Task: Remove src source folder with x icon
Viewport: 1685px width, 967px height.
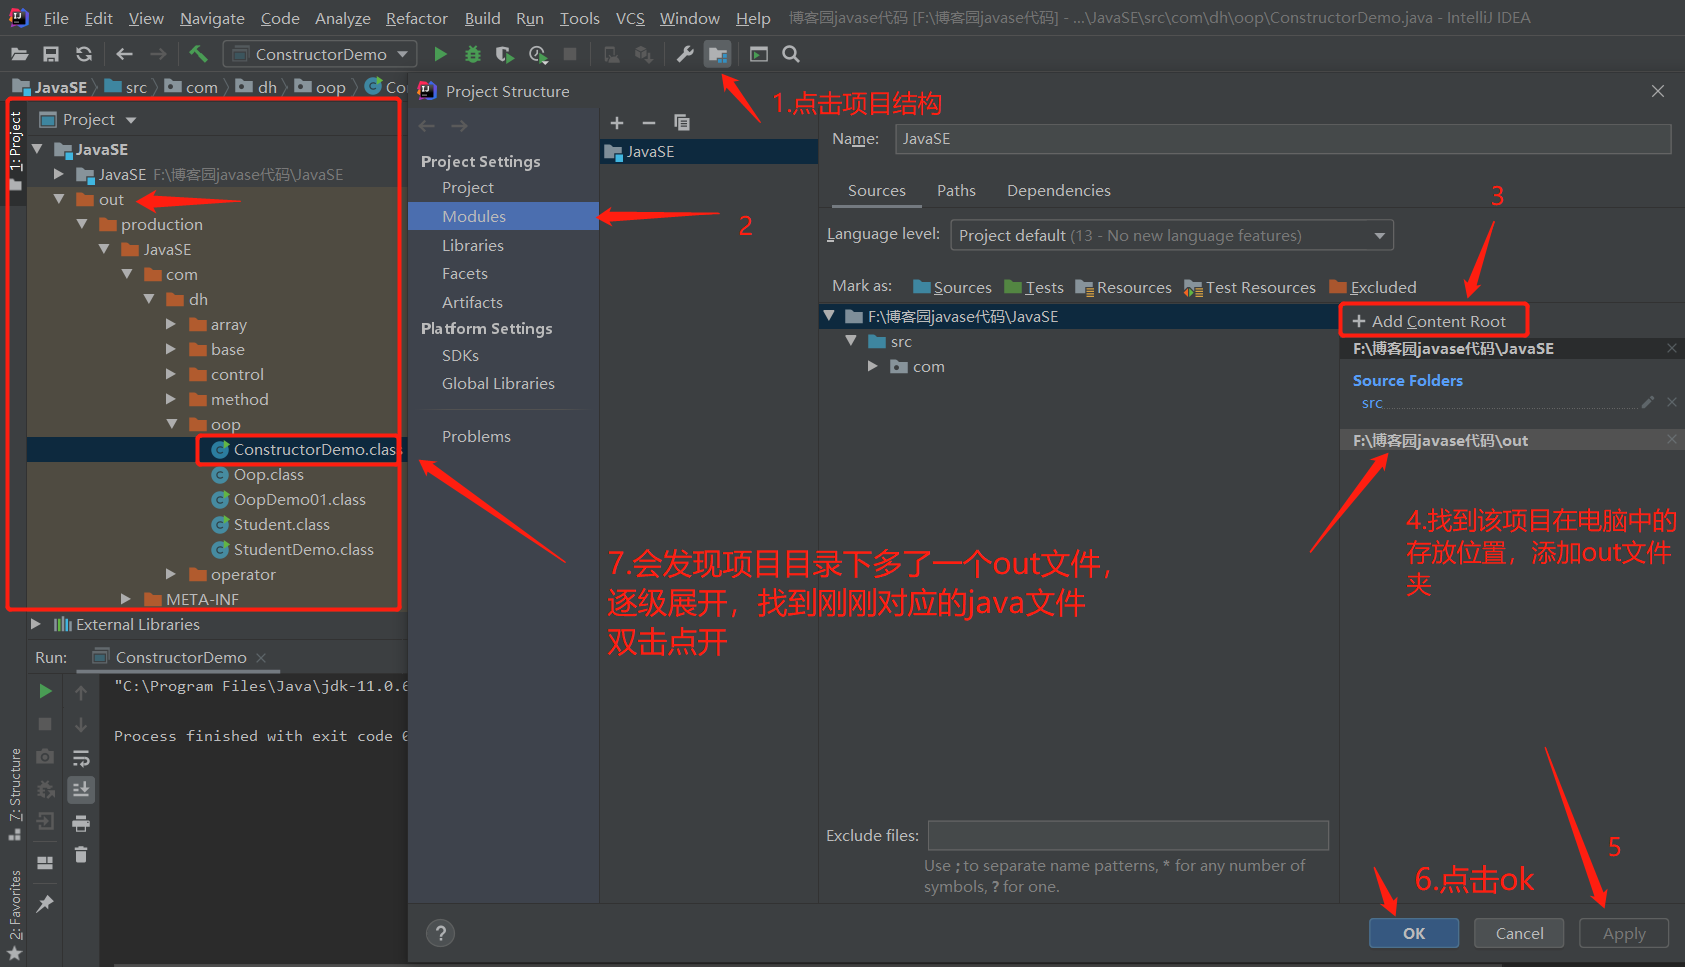Action: (1672, 402)
